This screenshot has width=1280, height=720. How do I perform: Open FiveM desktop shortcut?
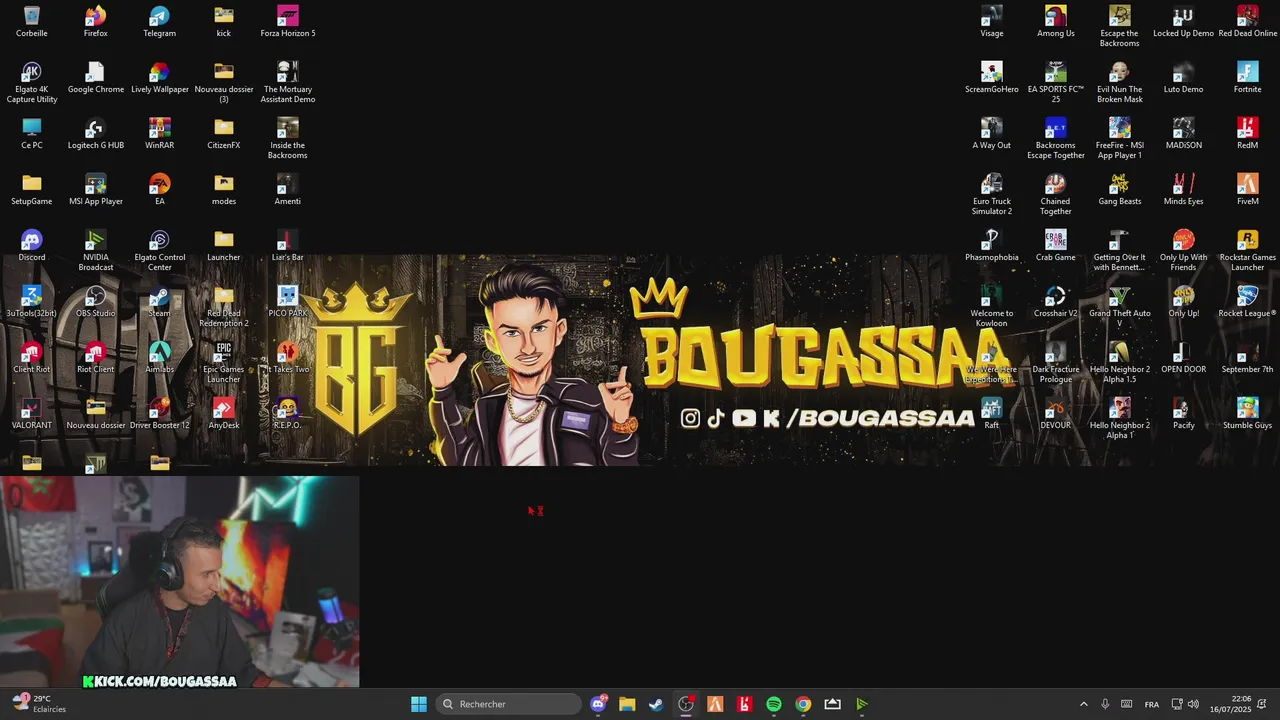click(x=1248, y=190)
